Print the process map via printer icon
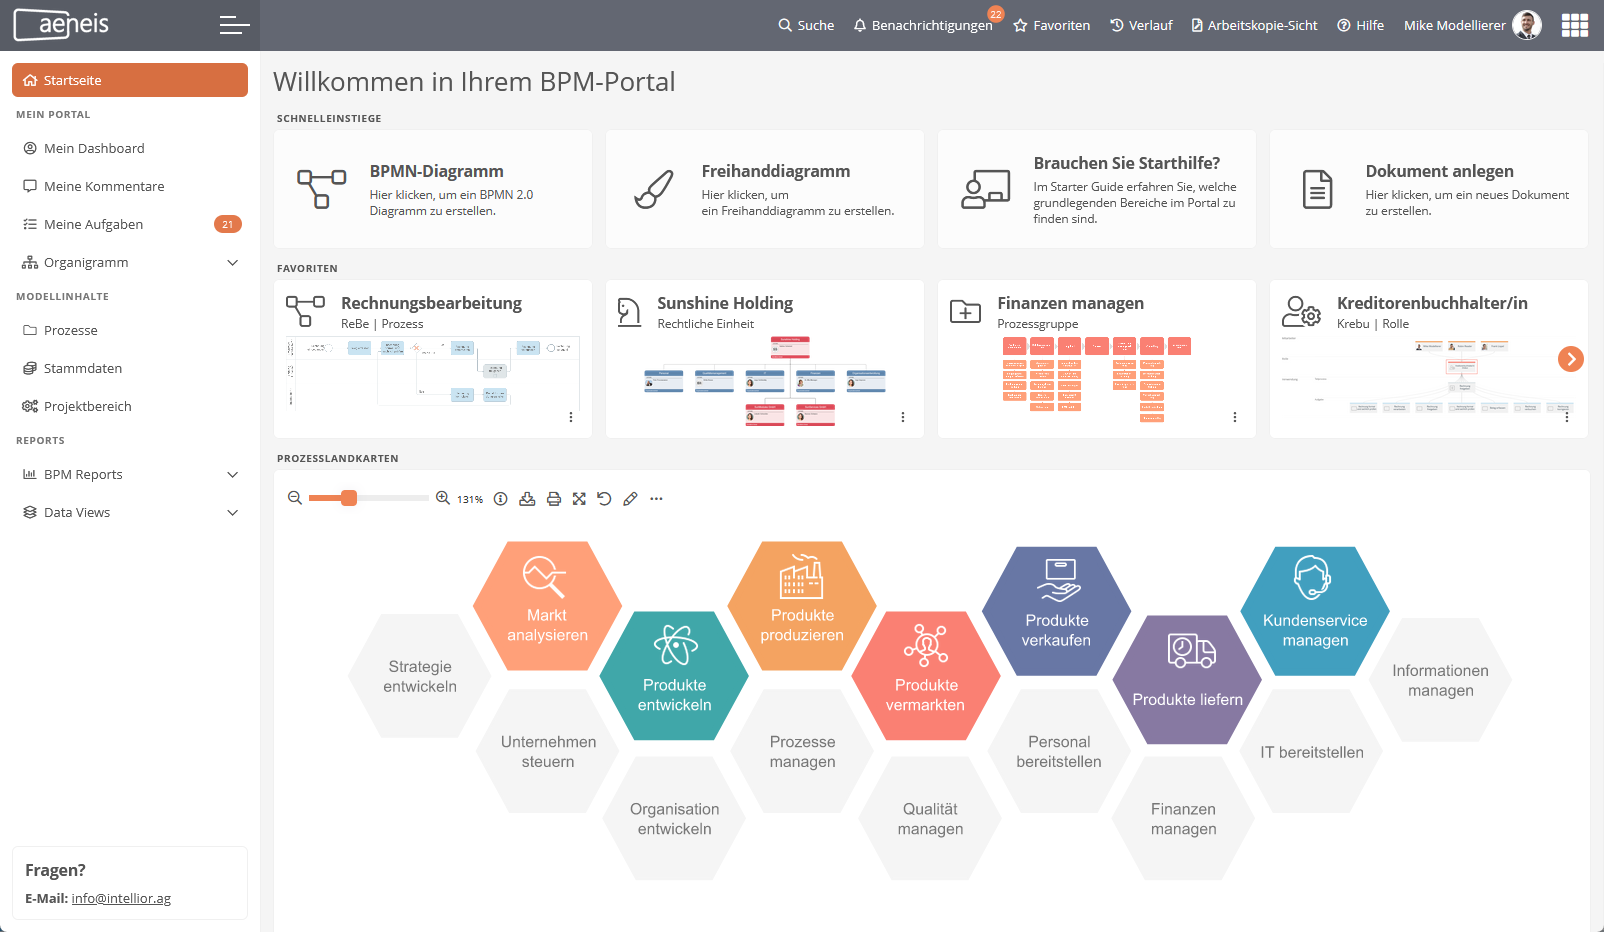 [553, 499]
